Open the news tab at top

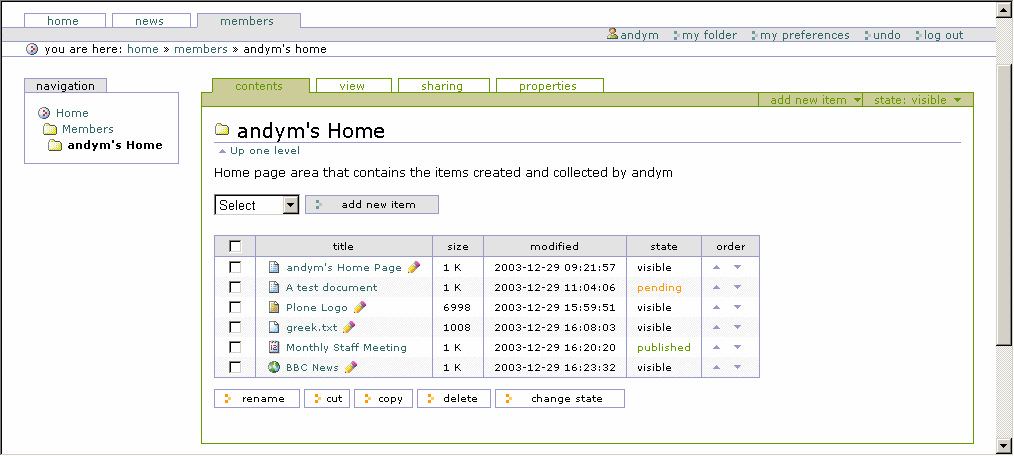click(148, 21)
